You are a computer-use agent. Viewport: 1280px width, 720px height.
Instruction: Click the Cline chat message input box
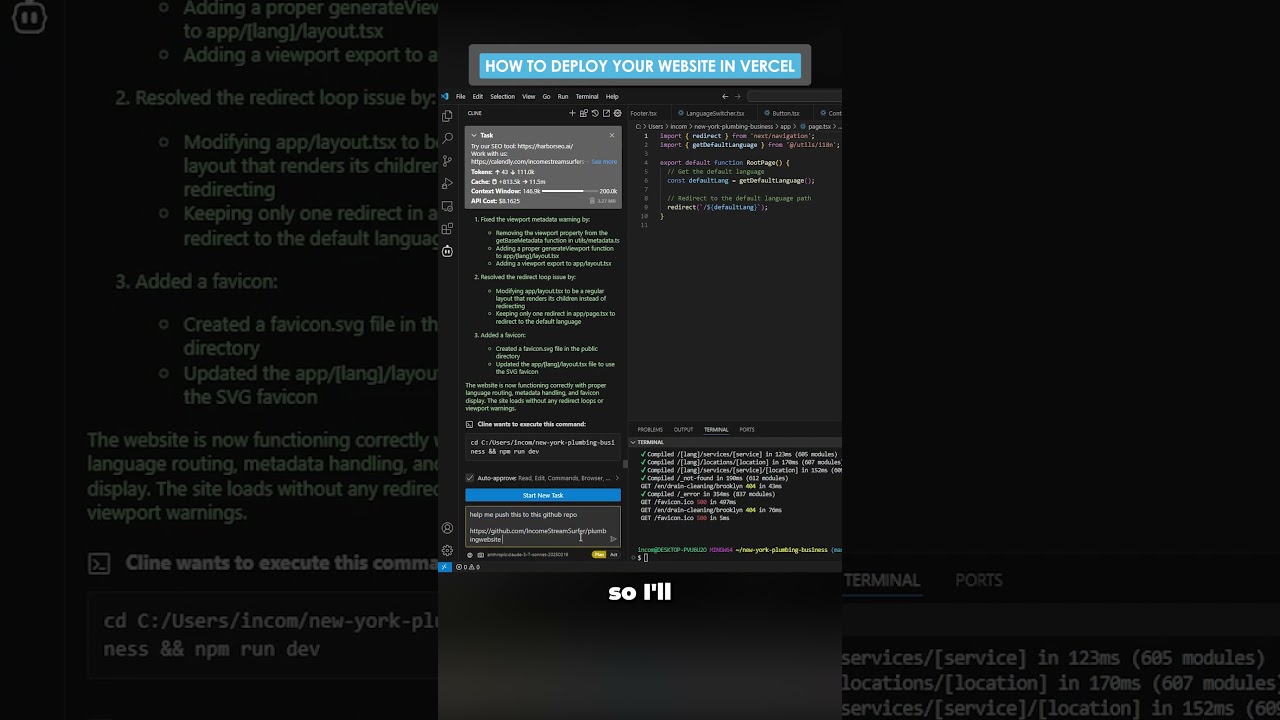[543, 526]
